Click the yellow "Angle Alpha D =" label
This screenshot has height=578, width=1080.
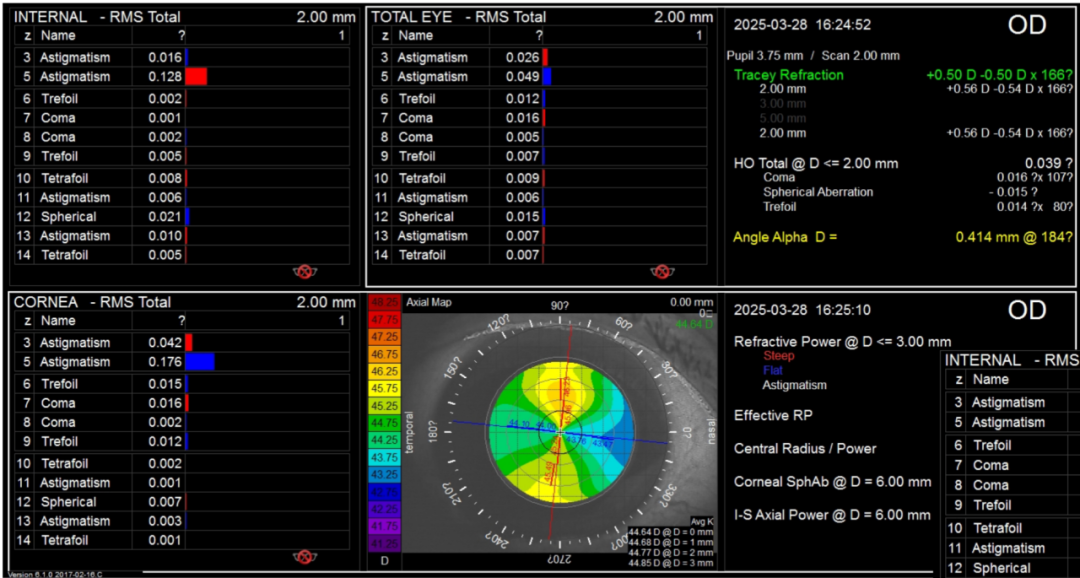[787, 237]
